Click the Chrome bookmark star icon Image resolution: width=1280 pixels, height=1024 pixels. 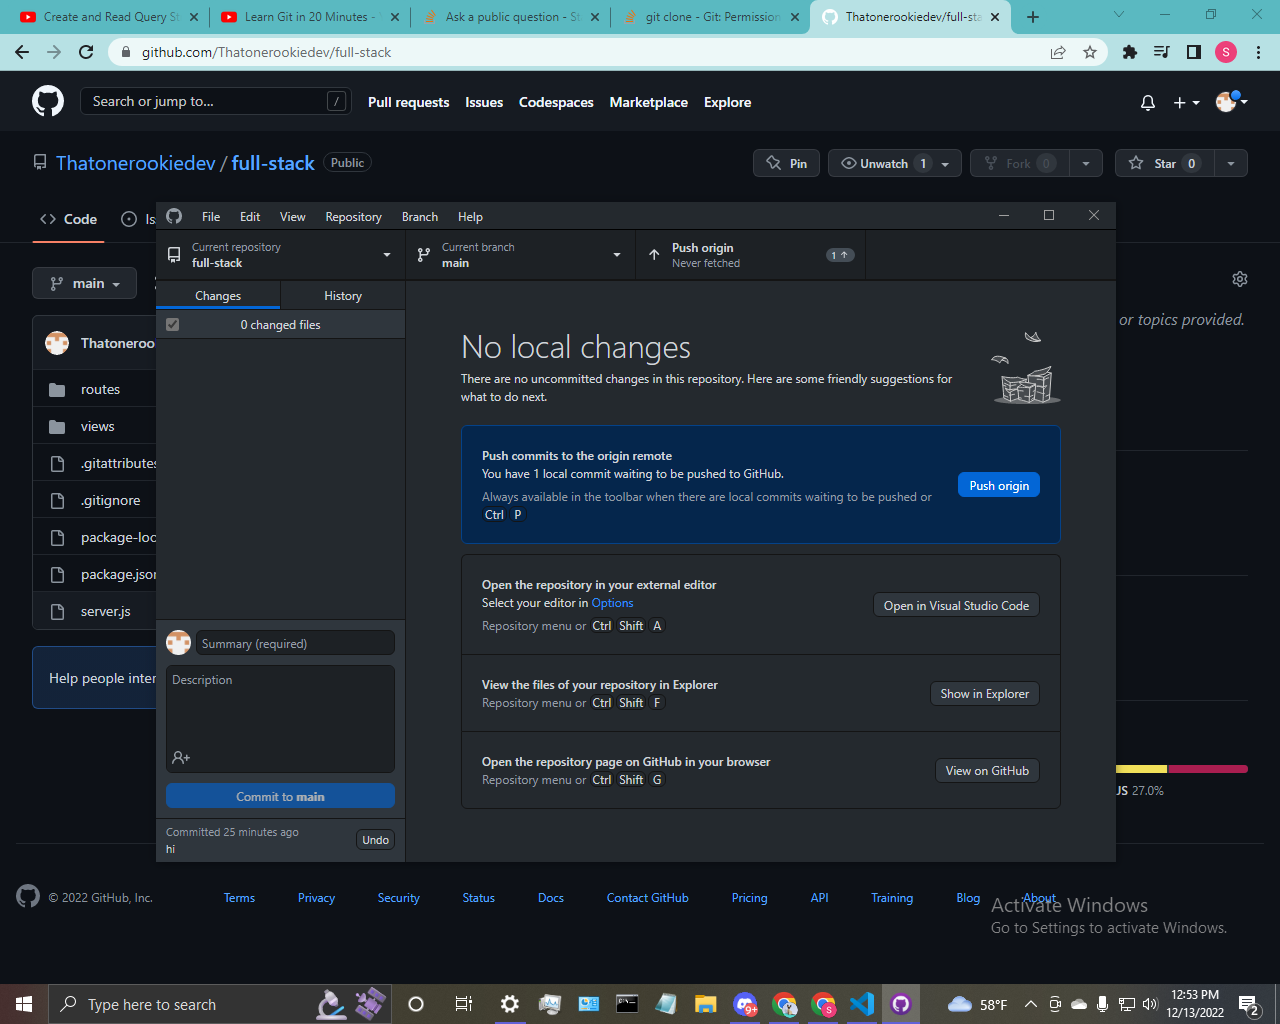pos(1090,52)
